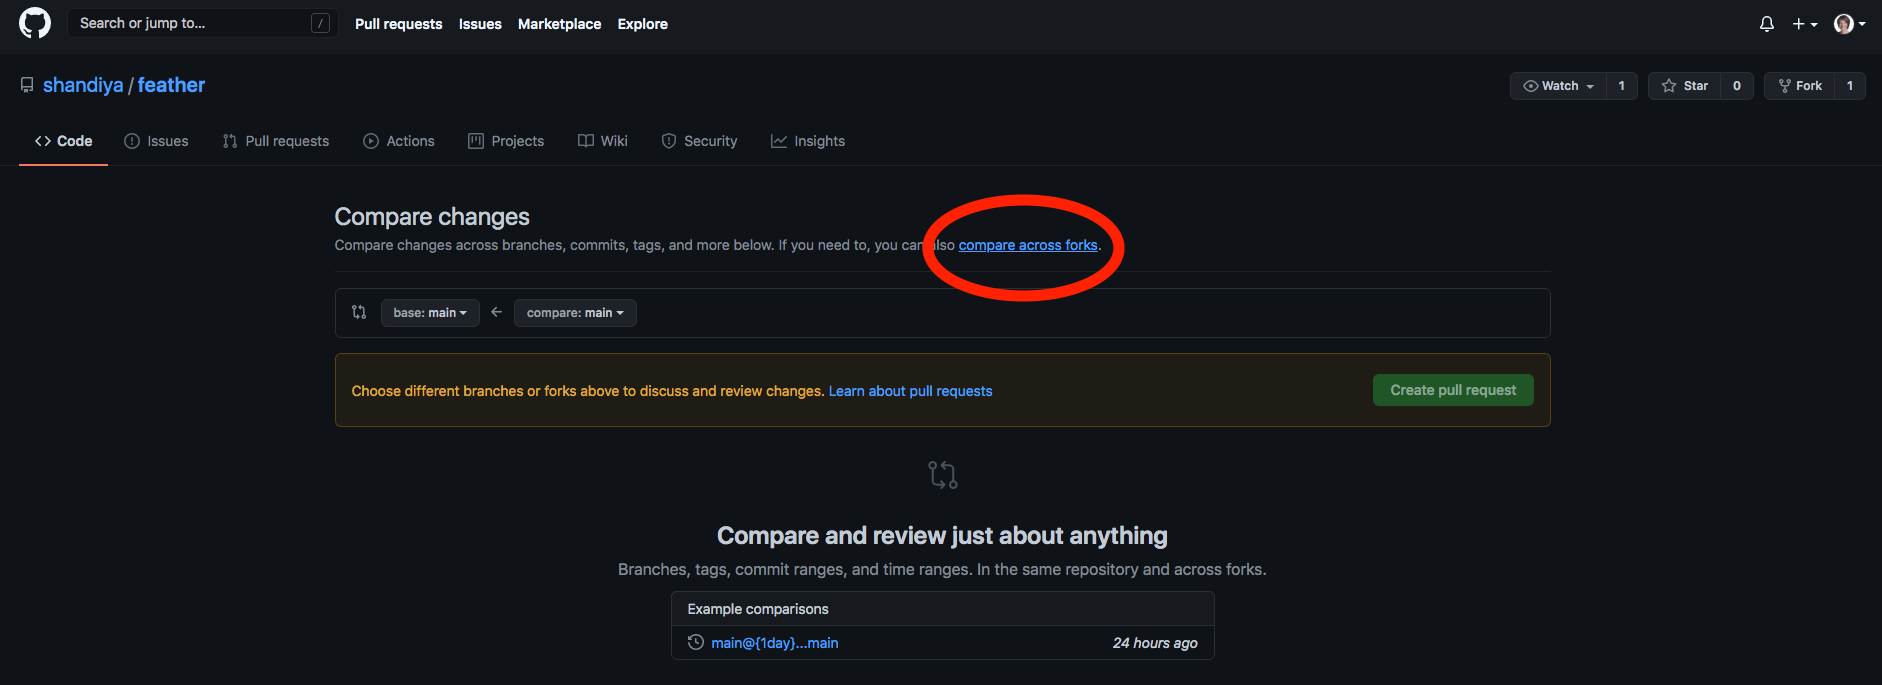1882x685 pixels.
Task: Open Pull requests in the top navigation bar
Action: coord(398,24)
